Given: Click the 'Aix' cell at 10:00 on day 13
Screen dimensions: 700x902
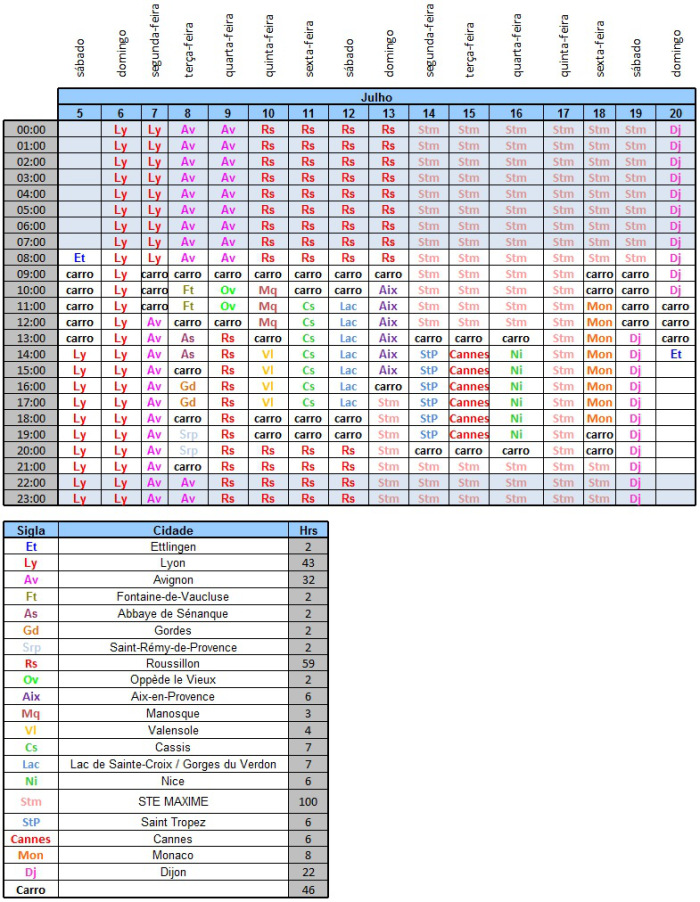Looking at the screenshot, I should [x=388, y=290].
